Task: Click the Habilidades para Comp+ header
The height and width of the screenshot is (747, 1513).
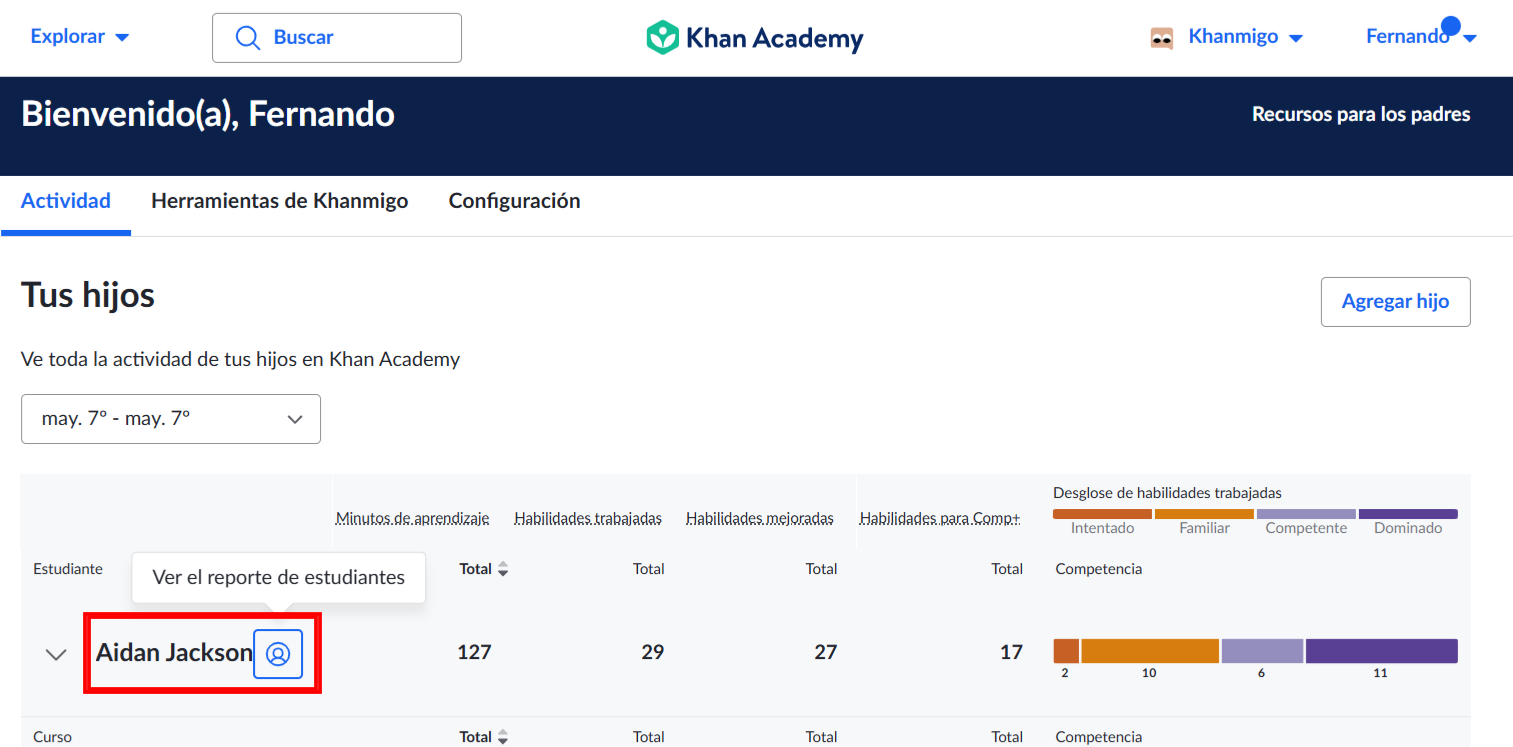Action: pyautogui.click(x=940, y=518)
